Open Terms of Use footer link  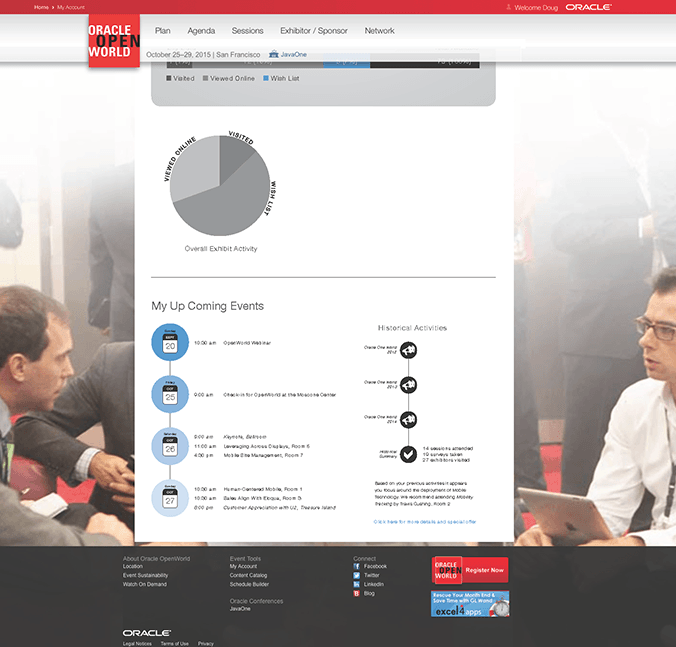(175, 644)
